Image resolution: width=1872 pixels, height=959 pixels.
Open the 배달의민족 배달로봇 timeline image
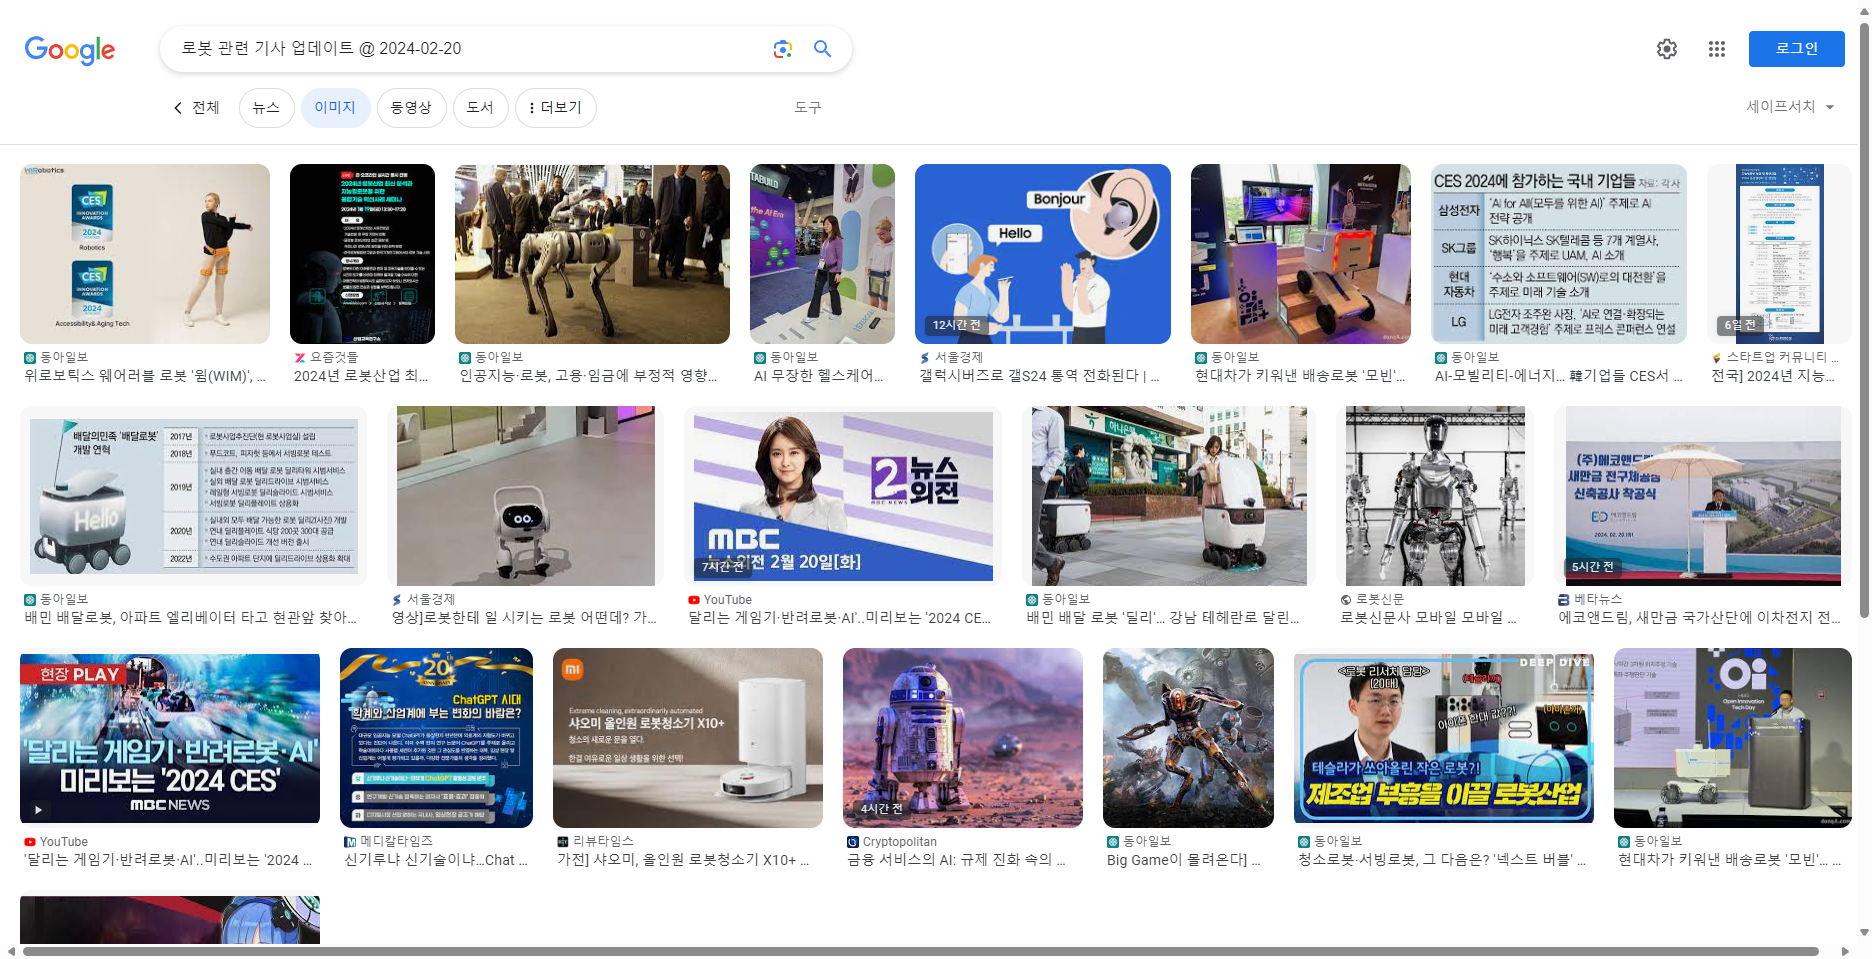pyautogui.click(x=193, y=496)
